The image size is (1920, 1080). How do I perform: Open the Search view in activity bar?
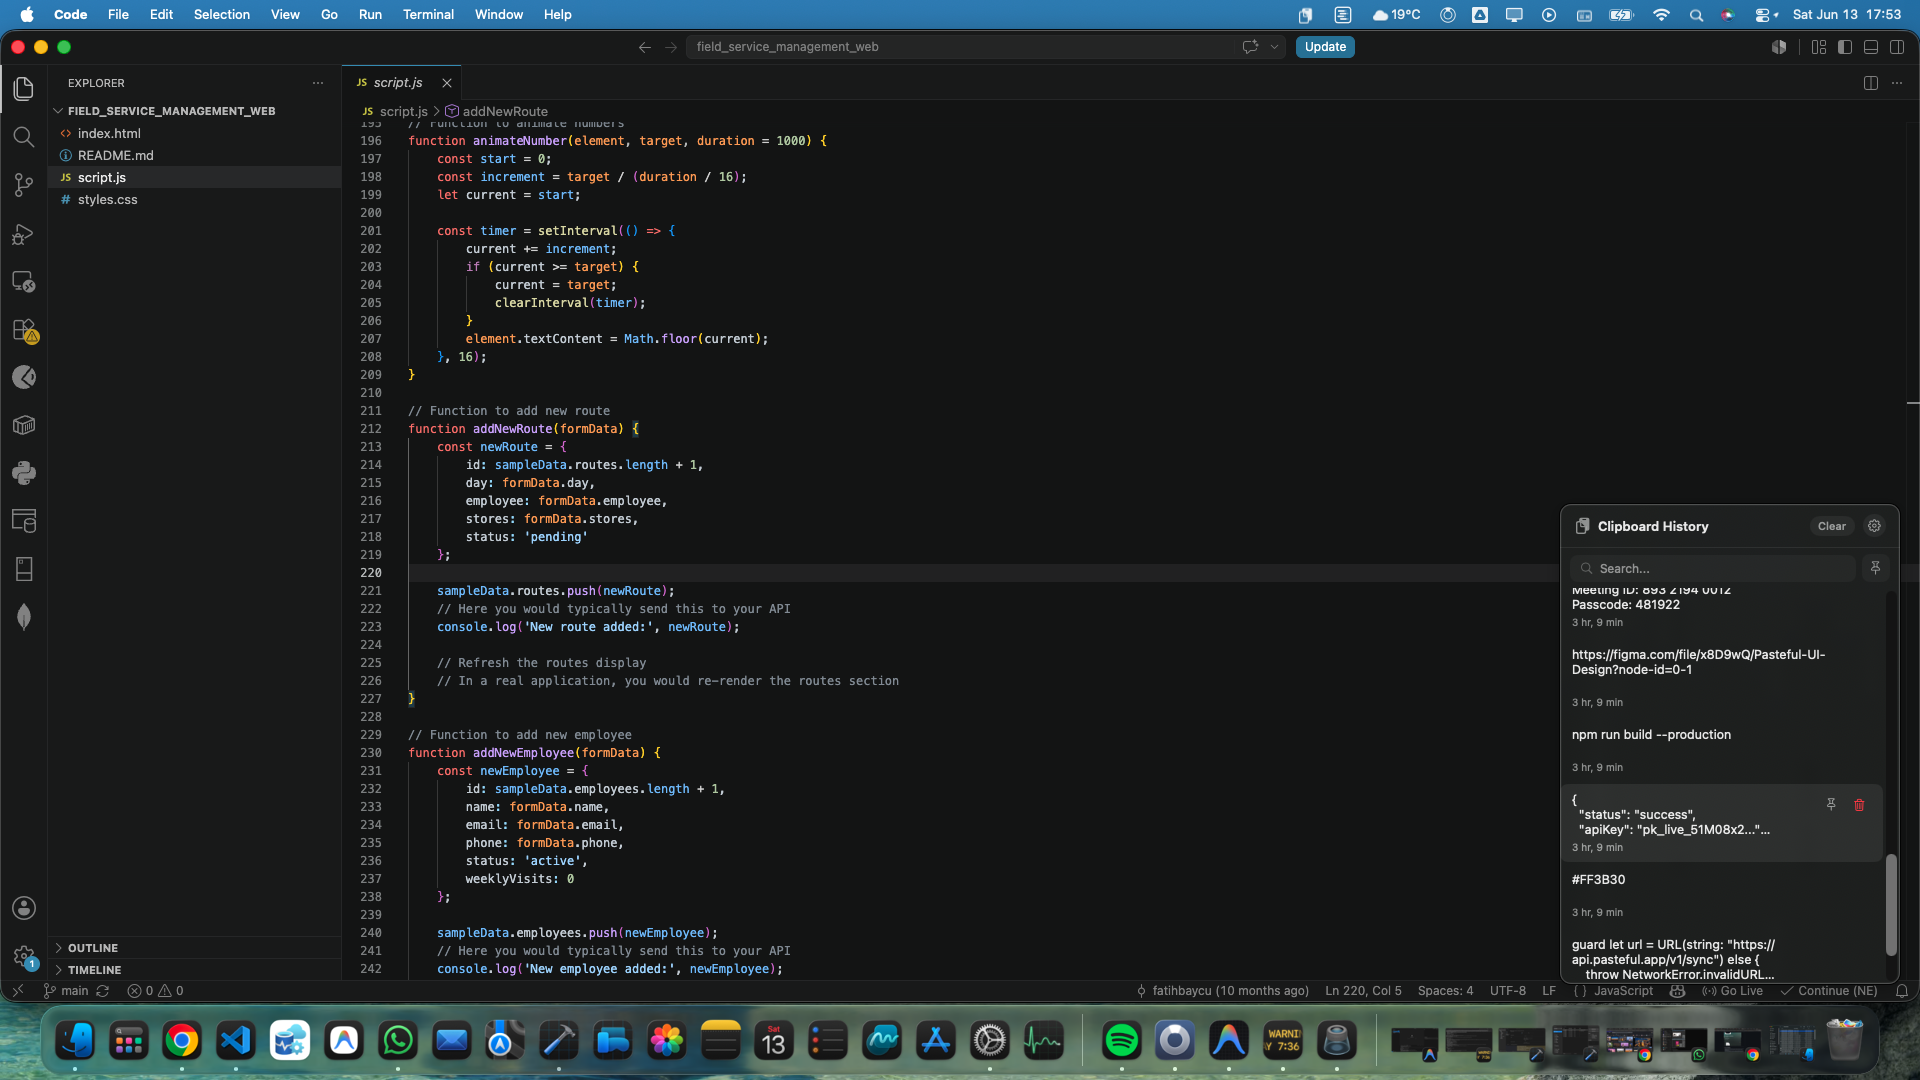coord(24,137)
